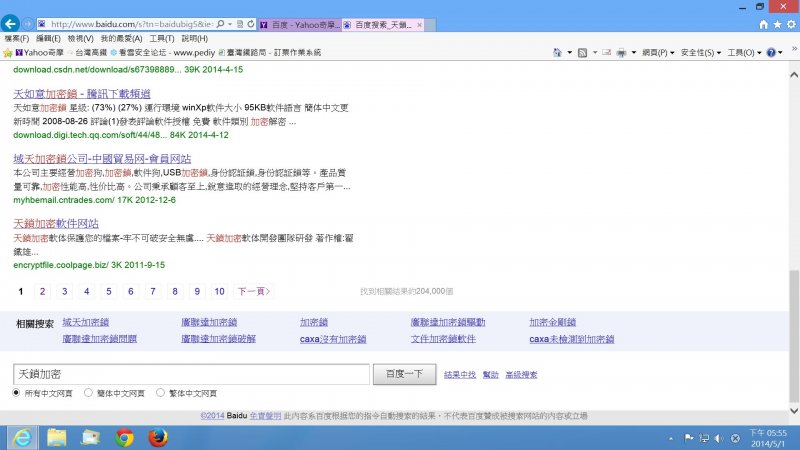
Task: Click the add-to-favorites bar star icon
Action: [7, 53]
